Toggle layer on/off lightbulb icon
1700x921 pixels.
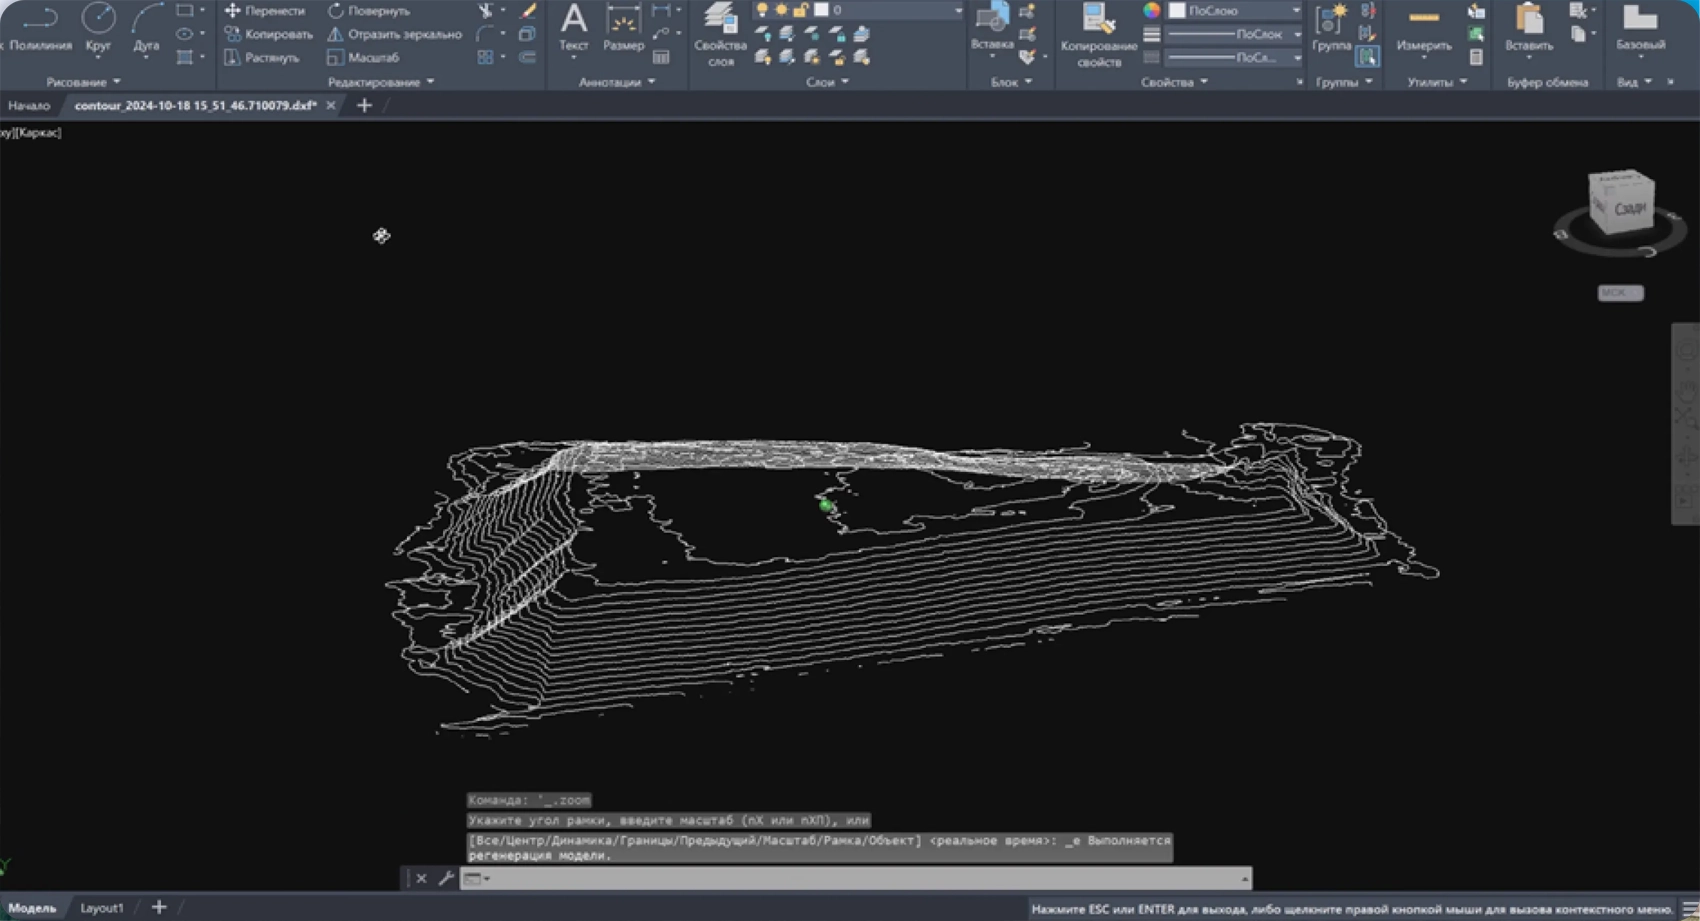pos(762,10)
